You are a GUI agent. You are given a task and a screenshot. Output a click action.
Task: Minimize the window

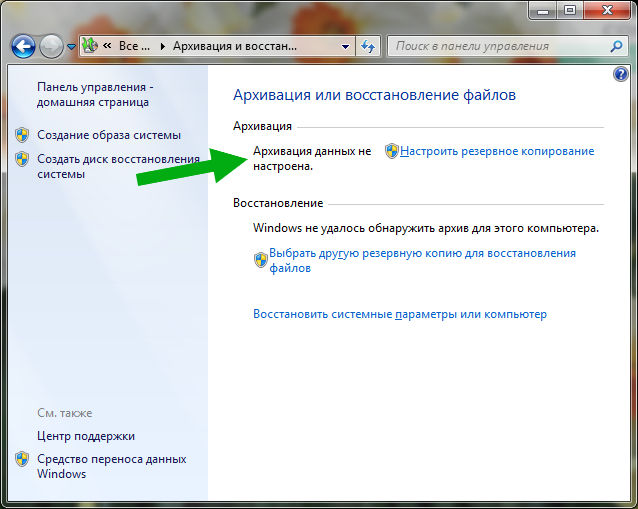(542, 10)
